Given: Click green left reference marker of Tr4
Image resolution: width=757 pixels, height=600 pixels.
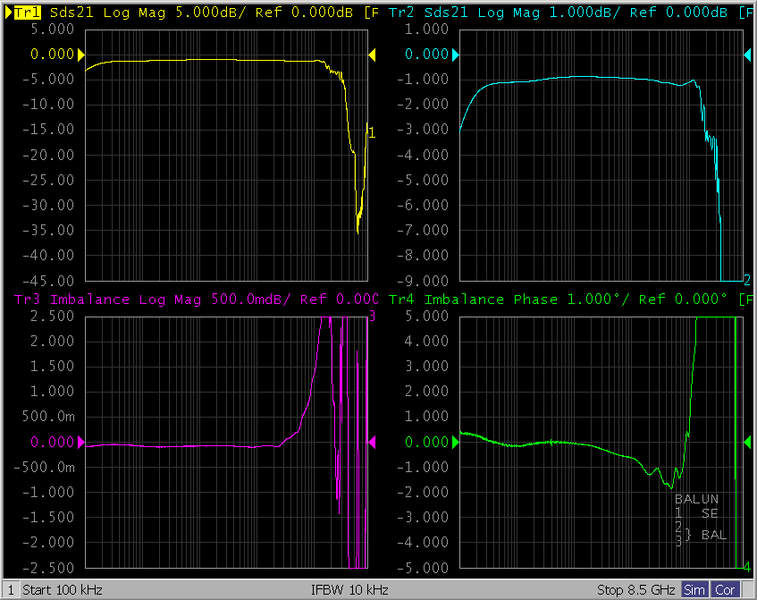Looking at the screenshot, I should click(x=455, y=442).
